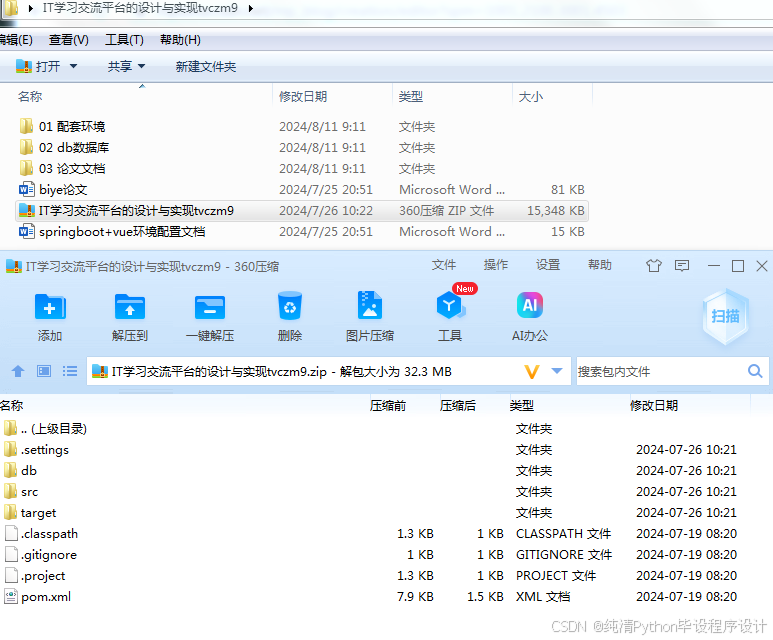The image size is (773, 640).
Task: Select the springboot+vue环境配置文档 Word icon
Action: pyautogui.click(x=27, y=231)
